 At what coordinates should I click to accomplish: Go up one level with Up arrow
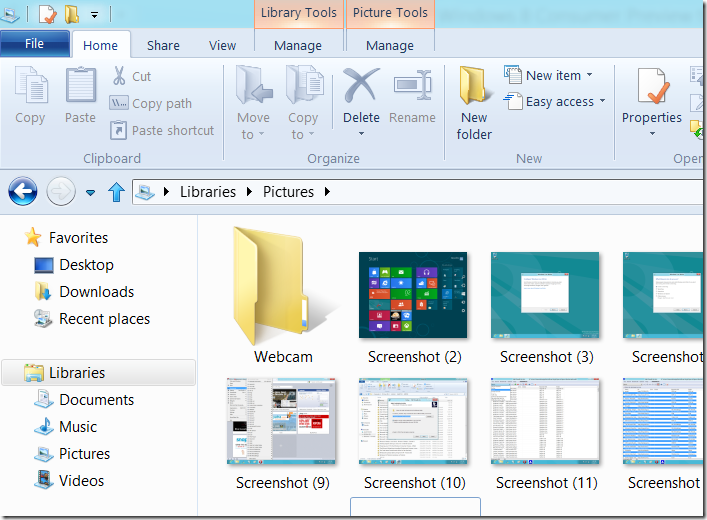tap(116, 192)
